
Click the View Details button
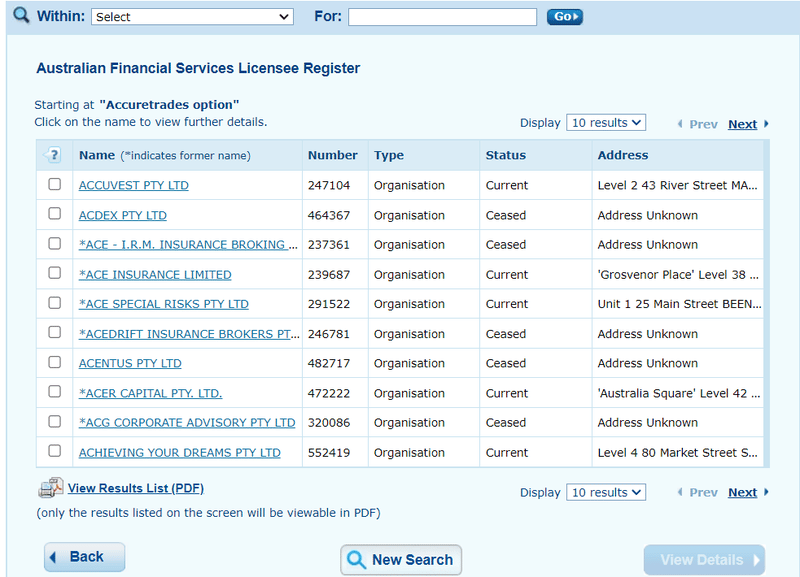[704, 560]
